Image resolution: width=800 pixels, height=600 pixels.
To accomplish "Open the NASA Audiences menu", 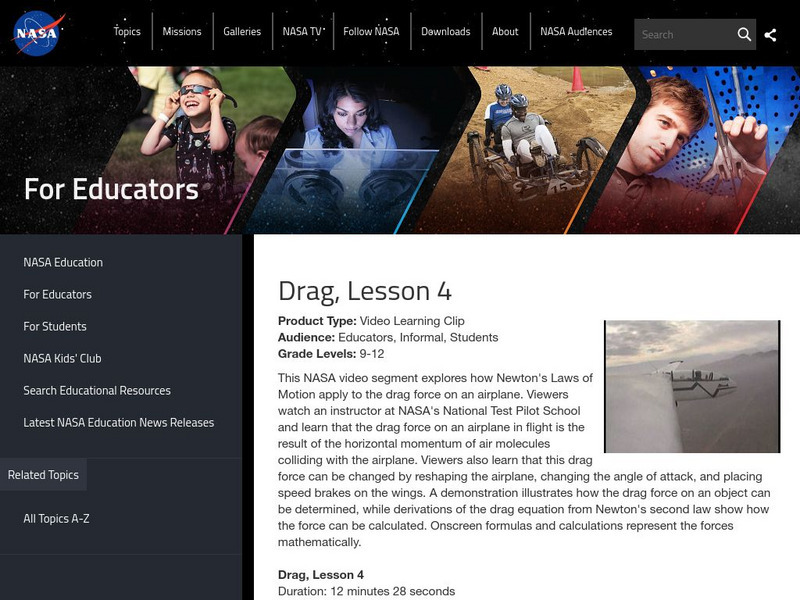I will click(577, 31).
